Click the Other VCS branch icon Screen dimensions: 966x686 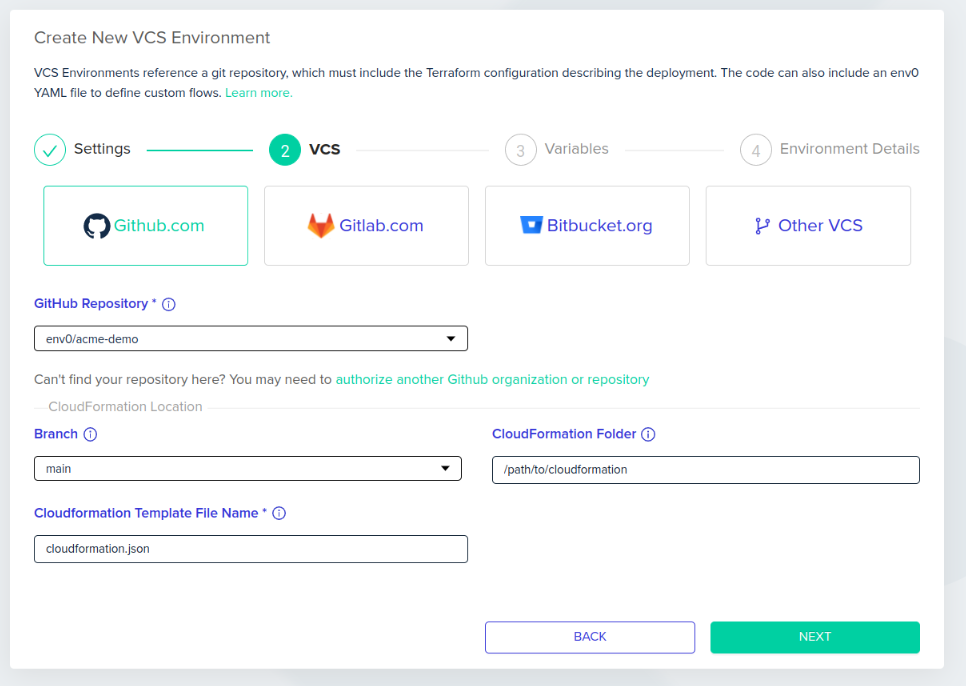[x=762, y=226]
